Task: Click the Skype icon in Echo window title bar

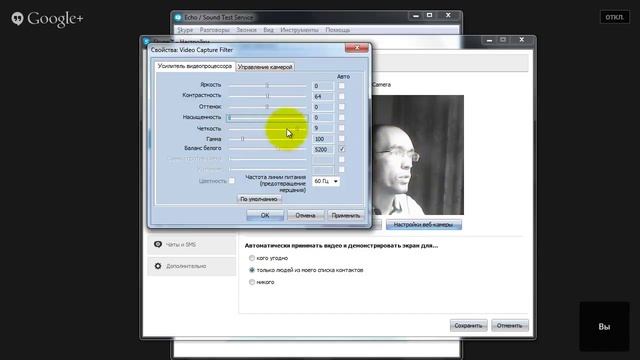Action: pyautogui.click(x=178, y=18)
